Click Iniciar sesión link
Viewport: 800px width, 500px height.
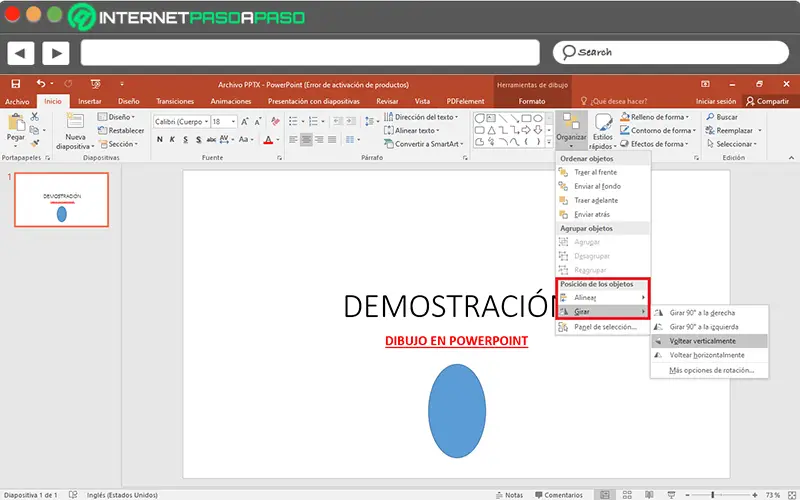point(716,101)
